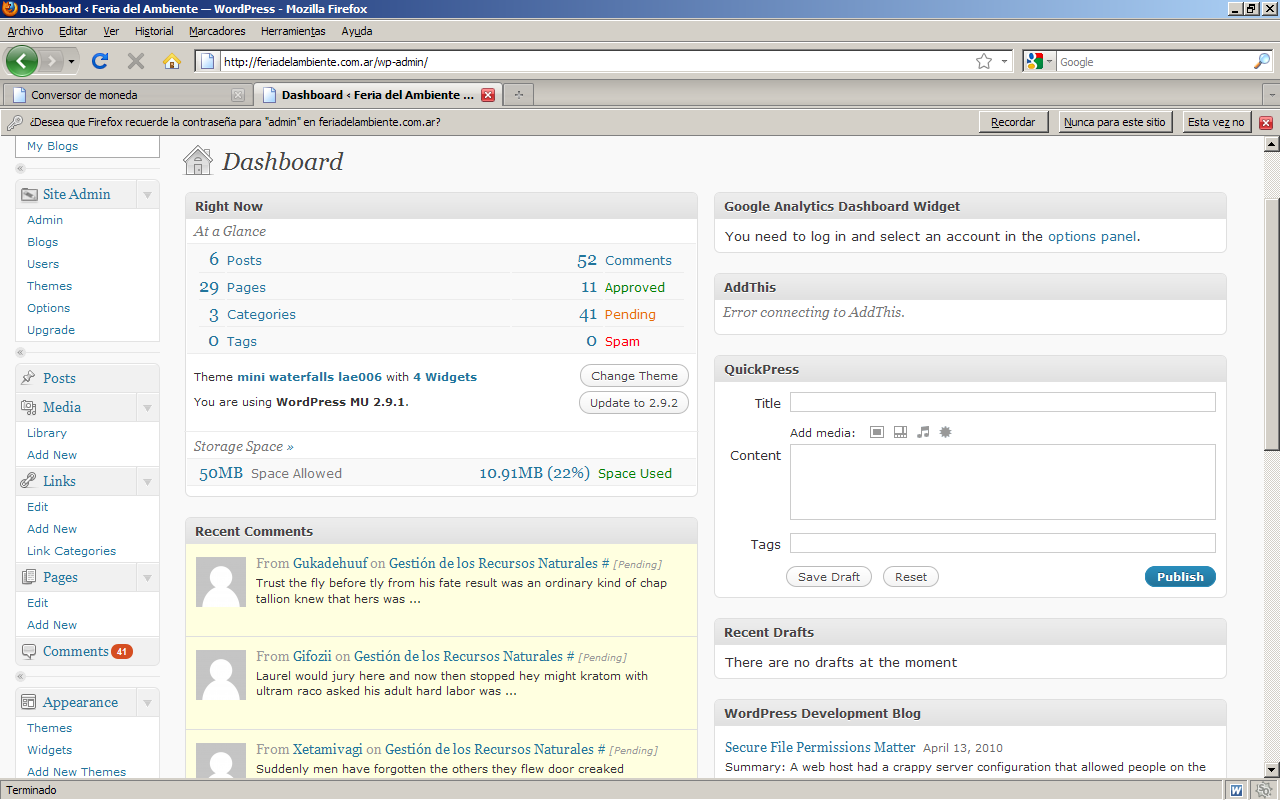The width and height of the screenshot is (1280, 800).
Task: Click the Comments speech bubble icon
Action: click(x=28, y=651)
